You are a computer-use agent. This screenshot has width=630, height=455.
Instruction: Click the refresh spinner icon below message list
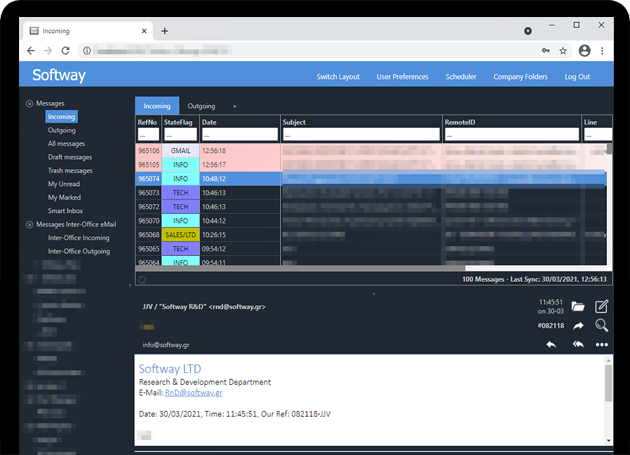(142, 279)
